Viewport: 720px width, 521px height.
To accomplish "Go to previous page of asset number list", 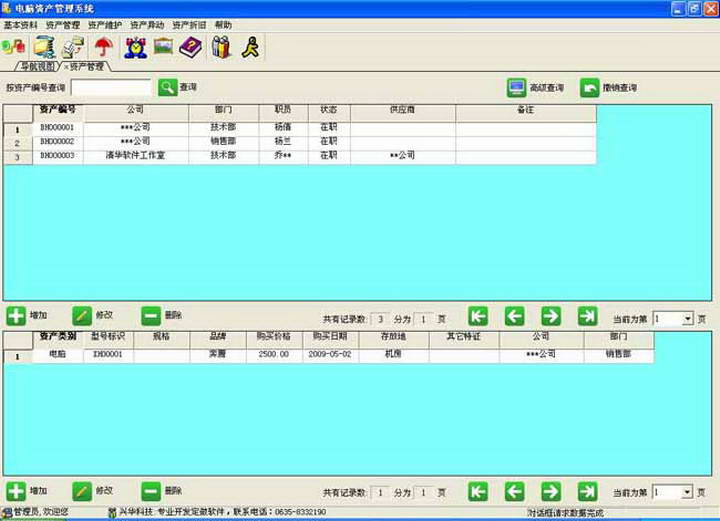I will coord(514,316).
